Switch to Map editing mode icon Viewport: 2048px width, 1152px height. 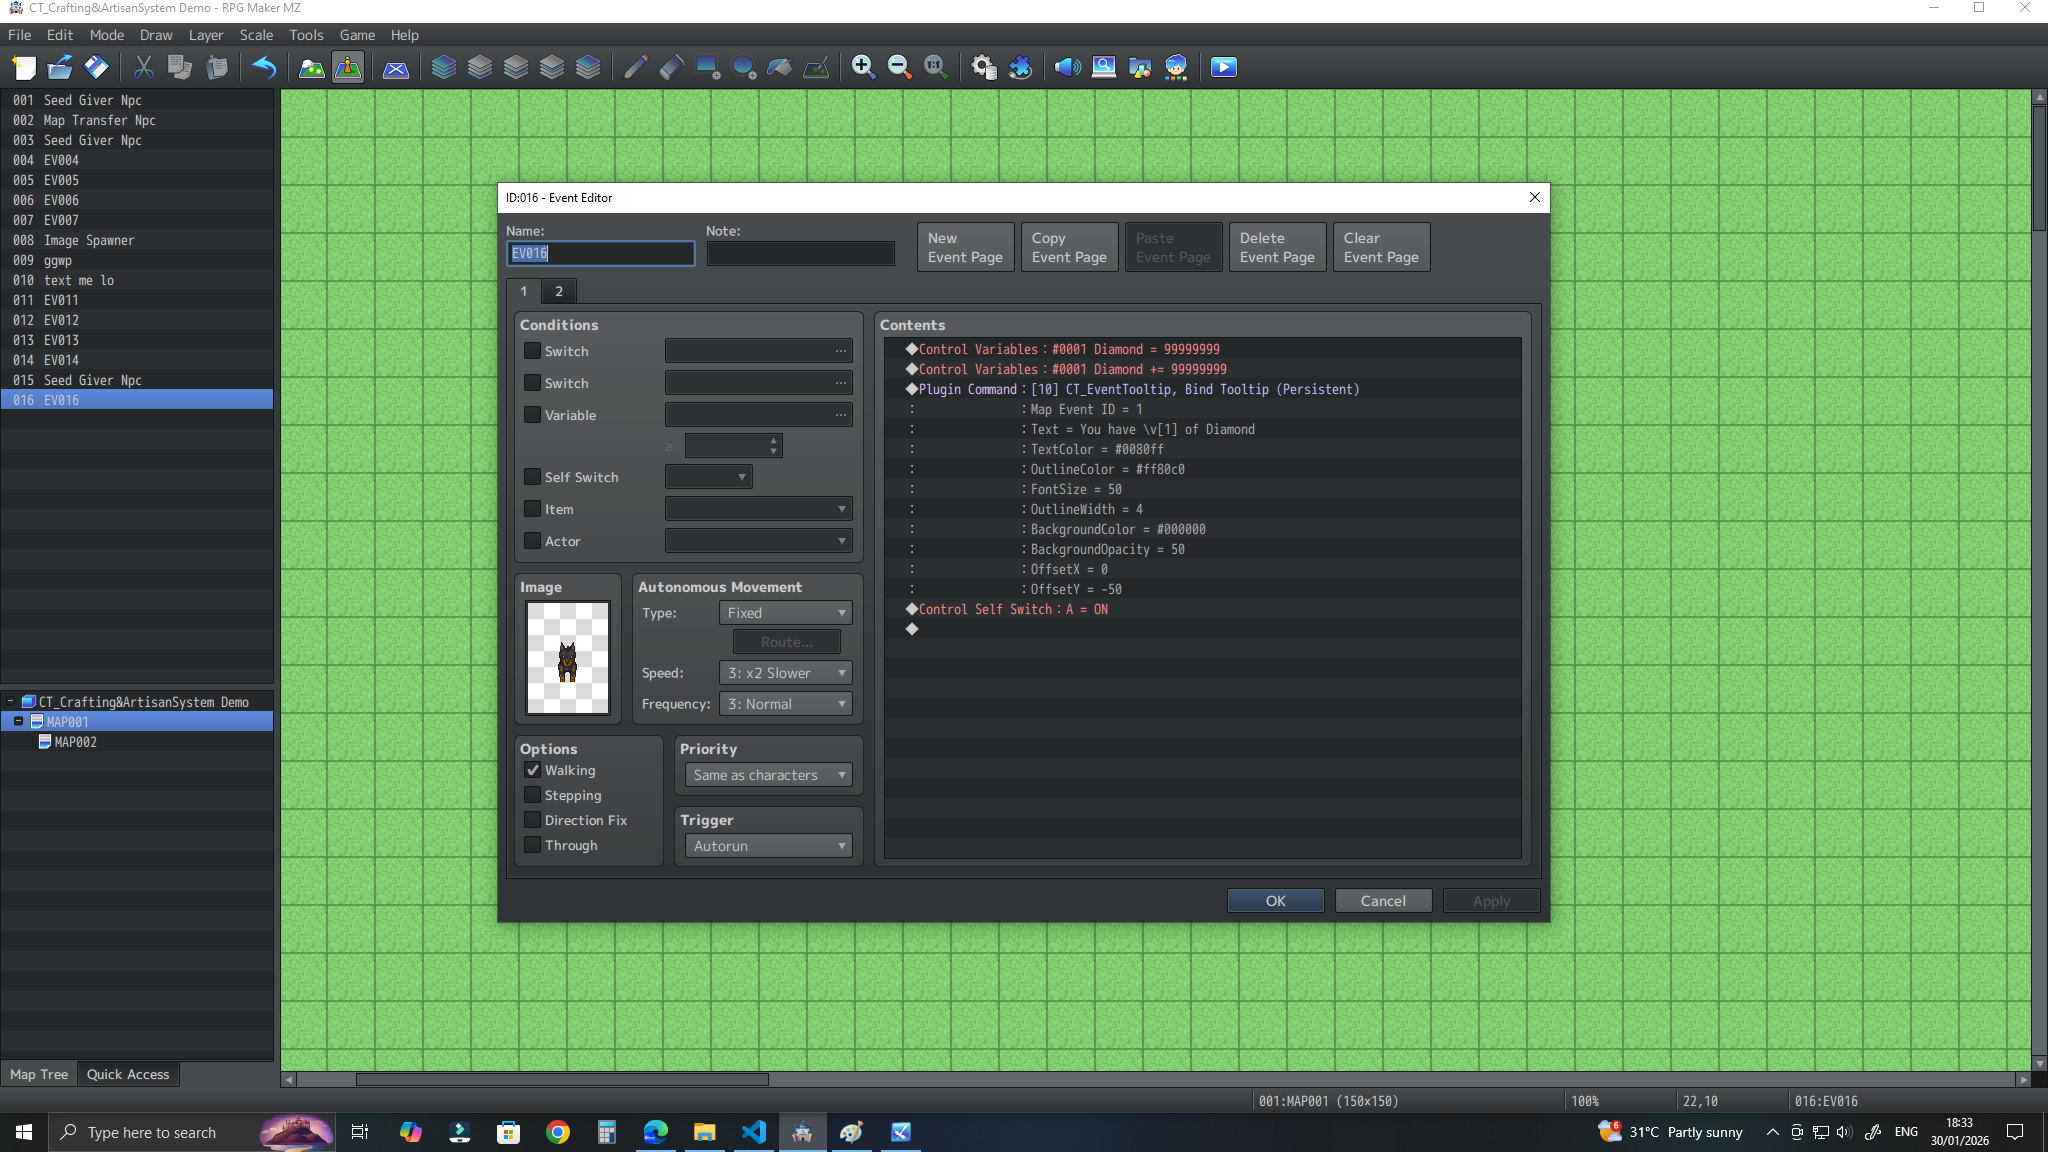pyautogui.click(x=312, y=67)
